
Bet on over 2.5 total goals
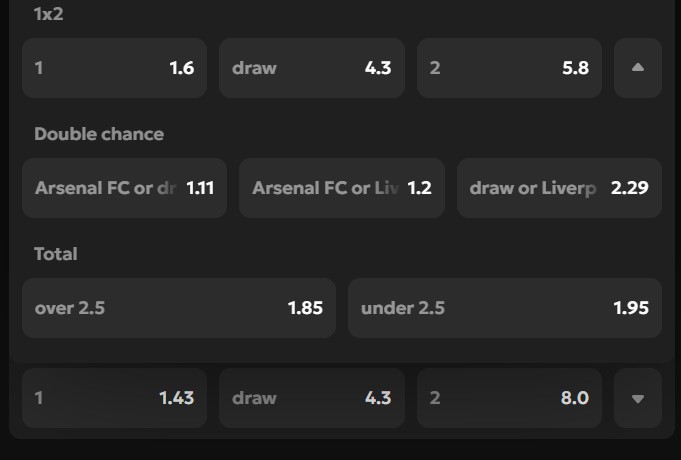[178, 308]
